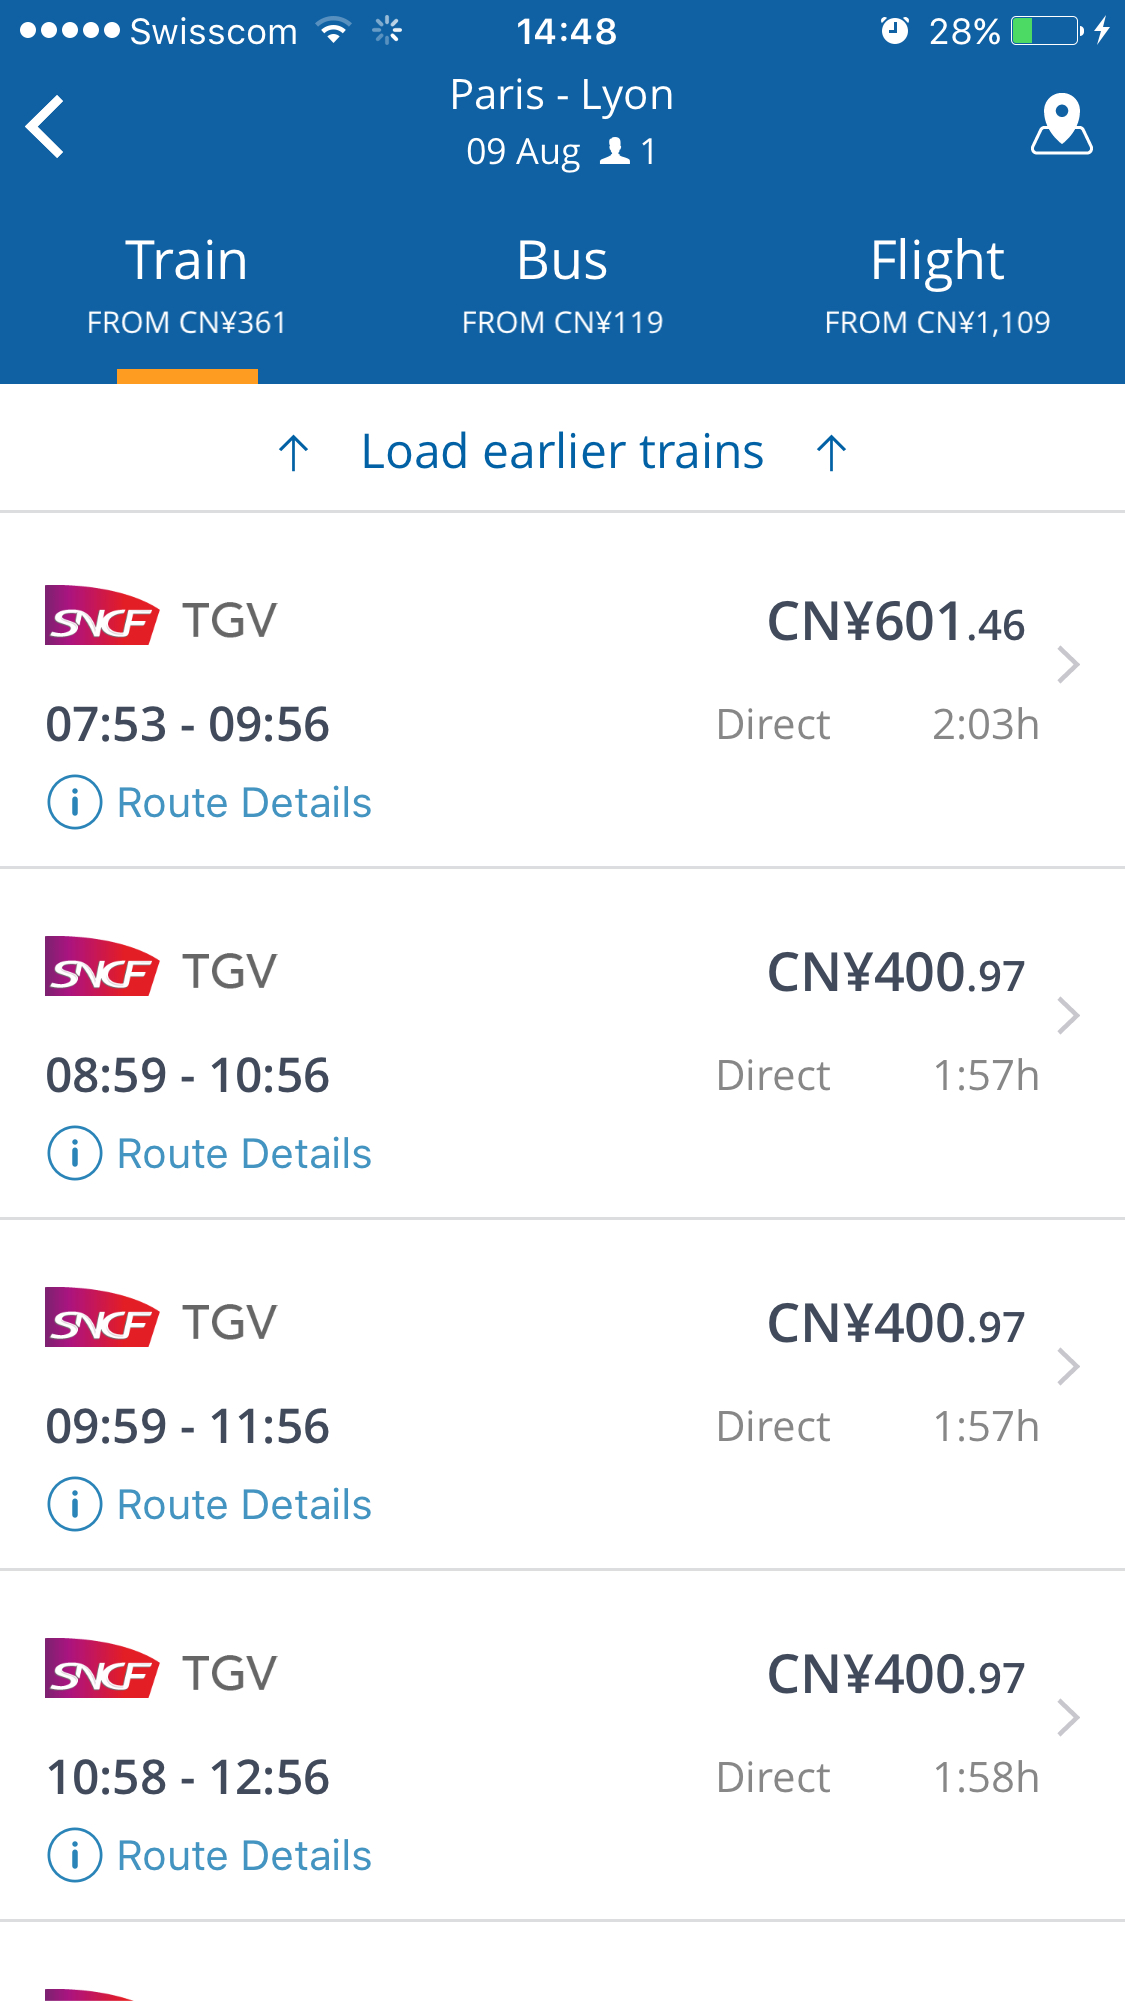
Task: Open Route Details for 09:59 train
Action: click(x=244, y=1505)
